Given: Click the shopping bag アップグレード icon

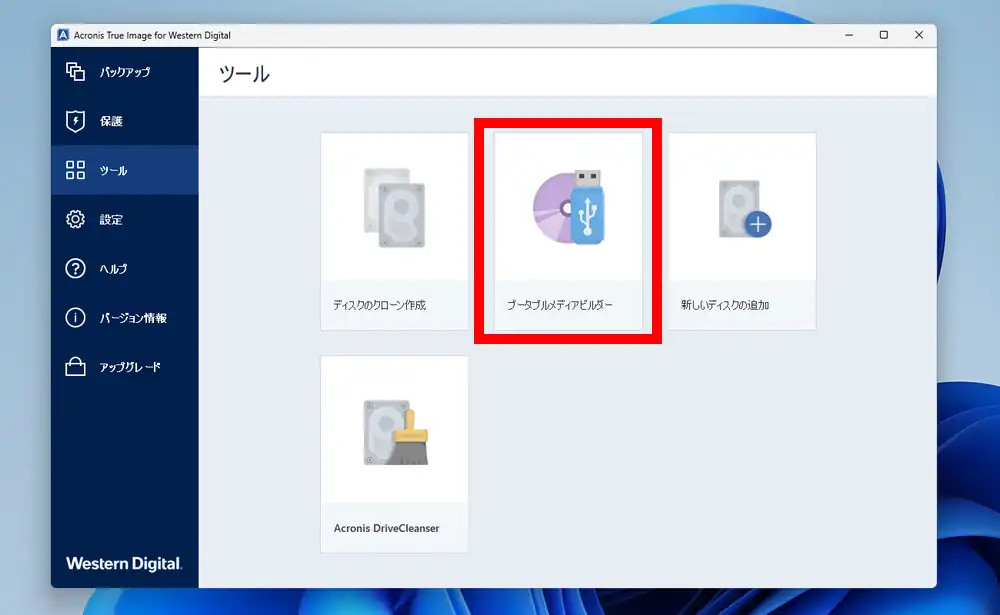Looking at the screenshot, I should [x=75, y=367].
